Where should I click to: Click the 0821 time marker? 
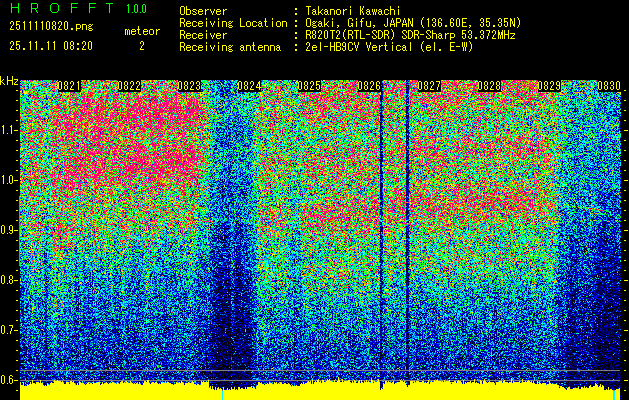point(69,86)
